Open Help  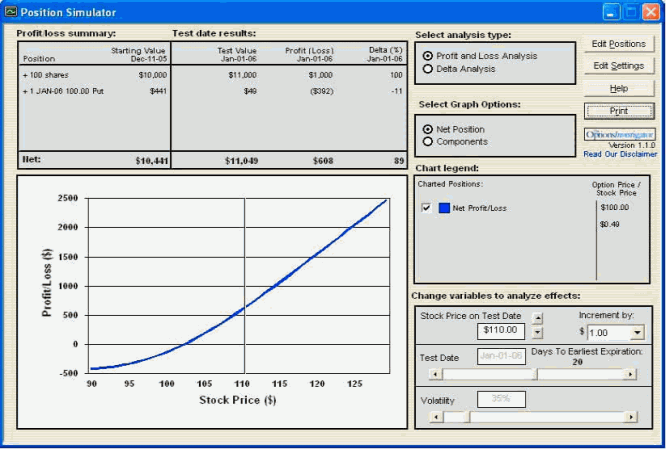[619, 88]
